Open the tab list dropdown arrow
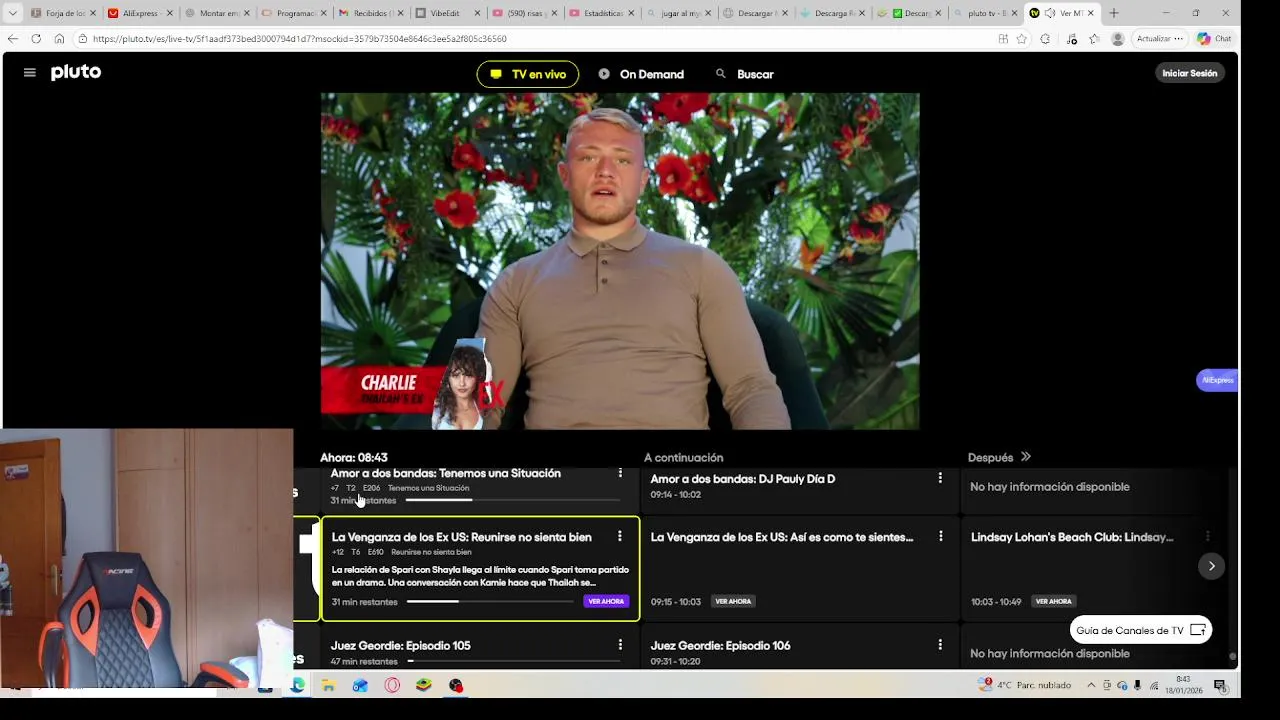Screen dimensions: 1280x720 click(x=12, y=13)
